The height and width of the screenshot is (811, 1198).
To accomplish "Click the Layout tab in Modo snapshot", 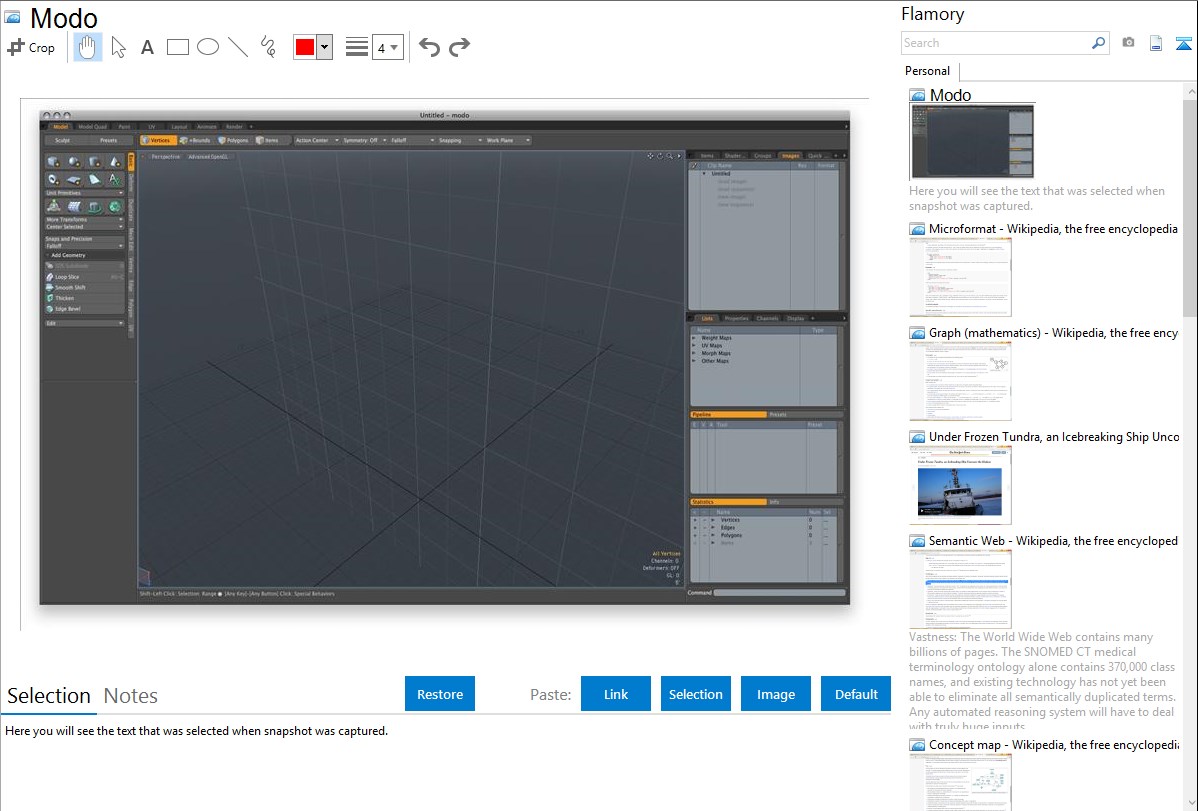I will coord(179,127).
